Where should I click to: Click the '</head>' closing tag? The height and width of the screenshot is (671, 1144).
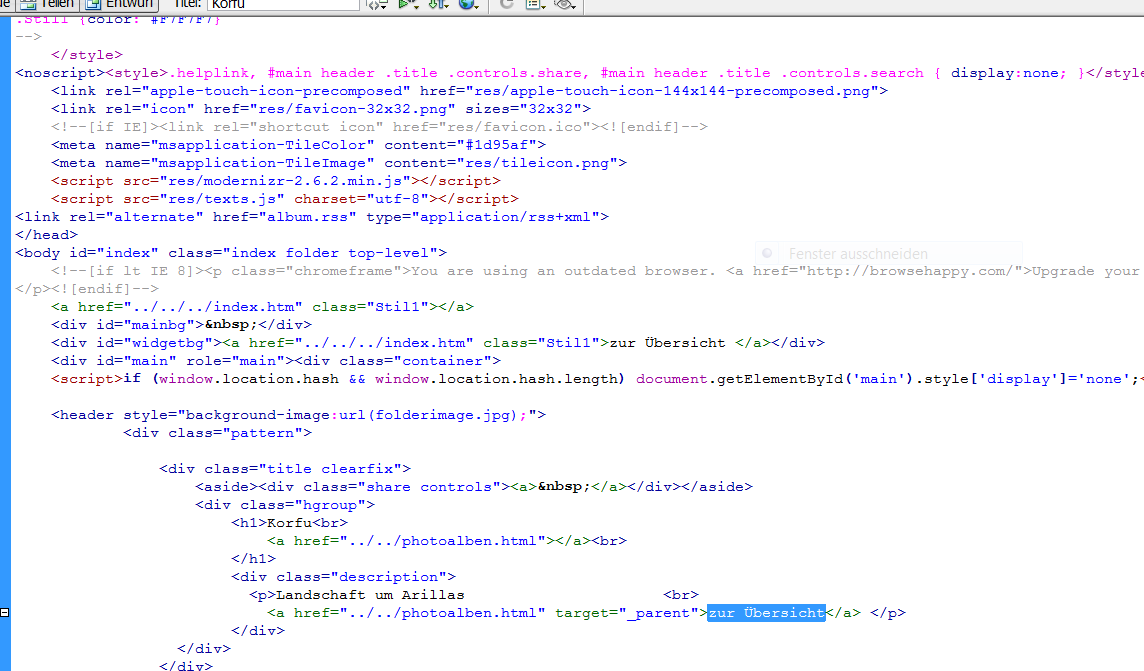coord(47,235)
